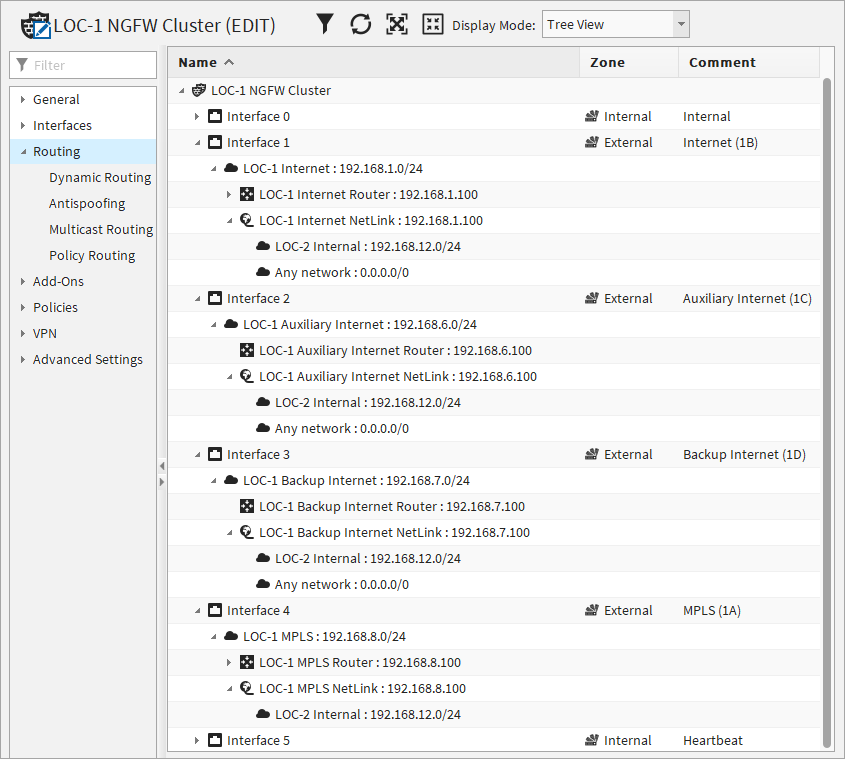Screen dimensions: 845x759
Task: Click the cloud icon for LOC-1 MPLS network
Action: point(231,636)
